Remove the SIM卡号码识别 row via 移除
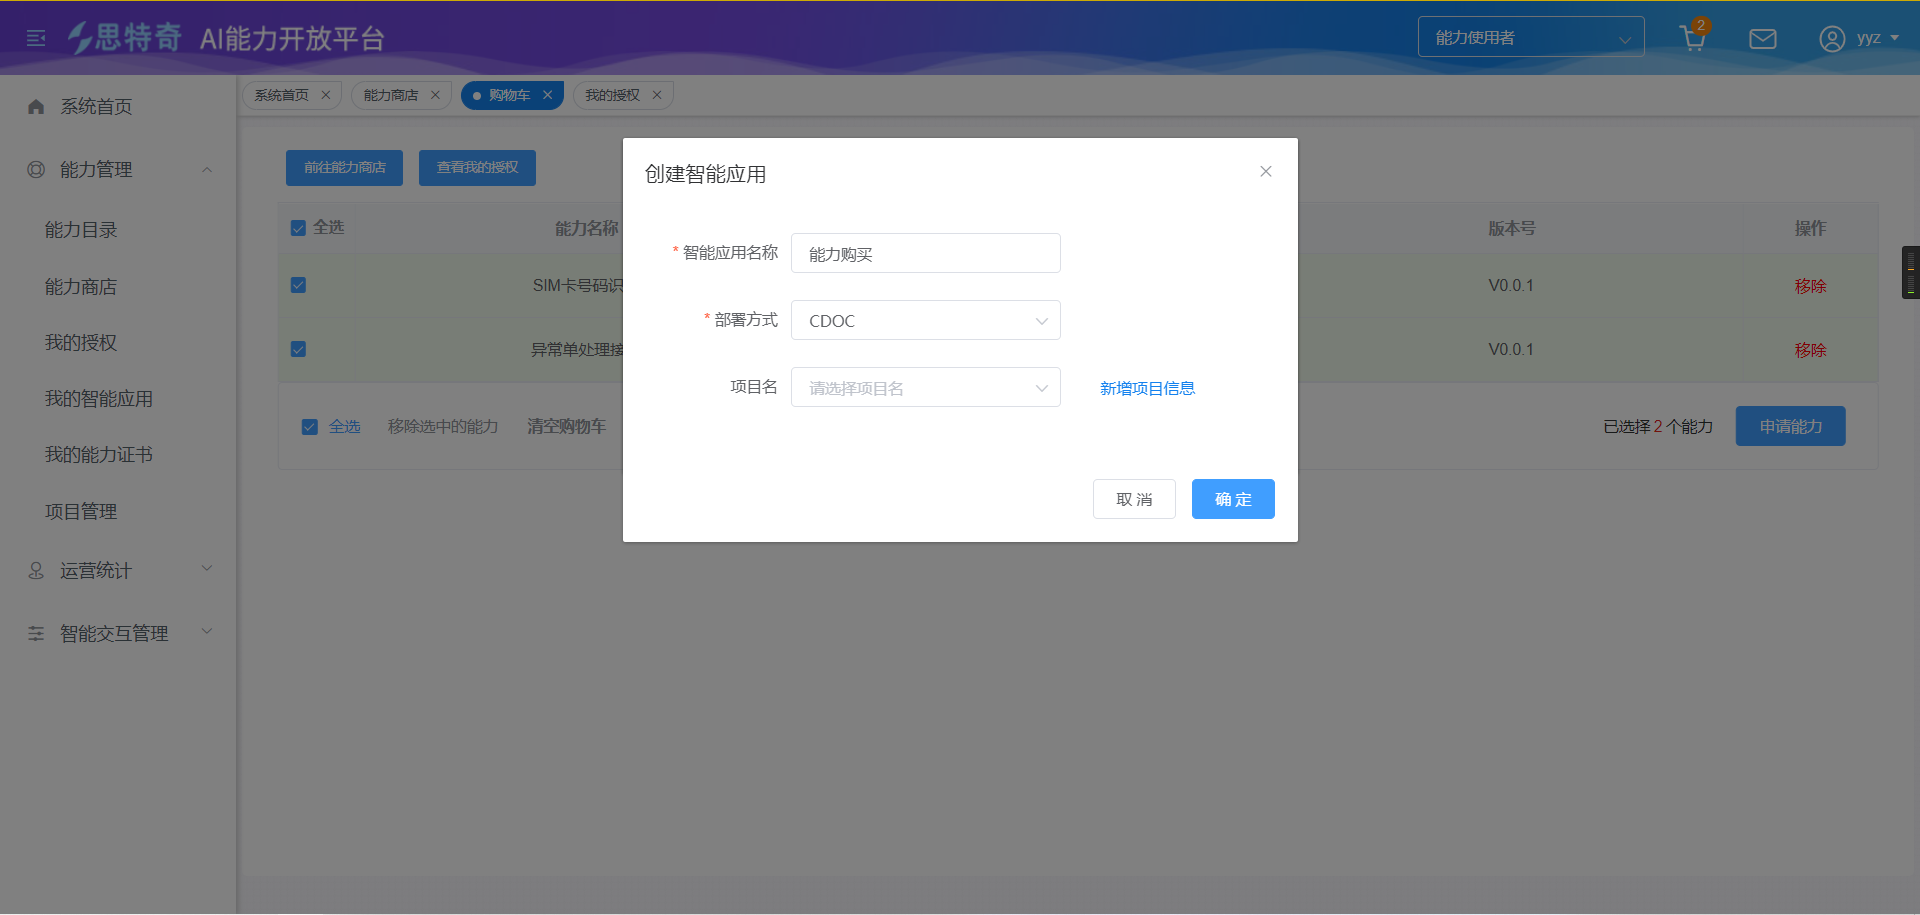This screenshot has width=1920, height=915. pos(1810,286)
